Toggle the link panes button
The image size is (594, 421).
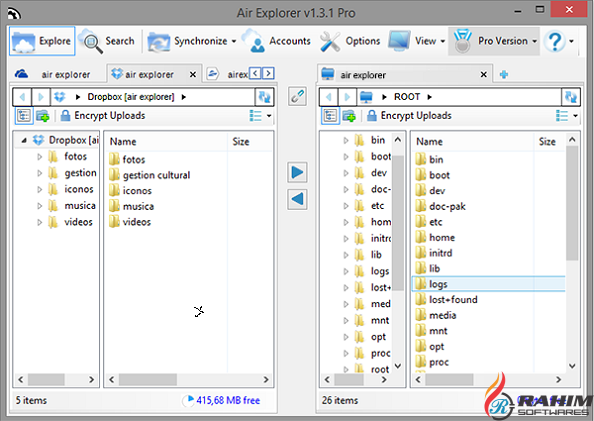(x=297, y=97)
